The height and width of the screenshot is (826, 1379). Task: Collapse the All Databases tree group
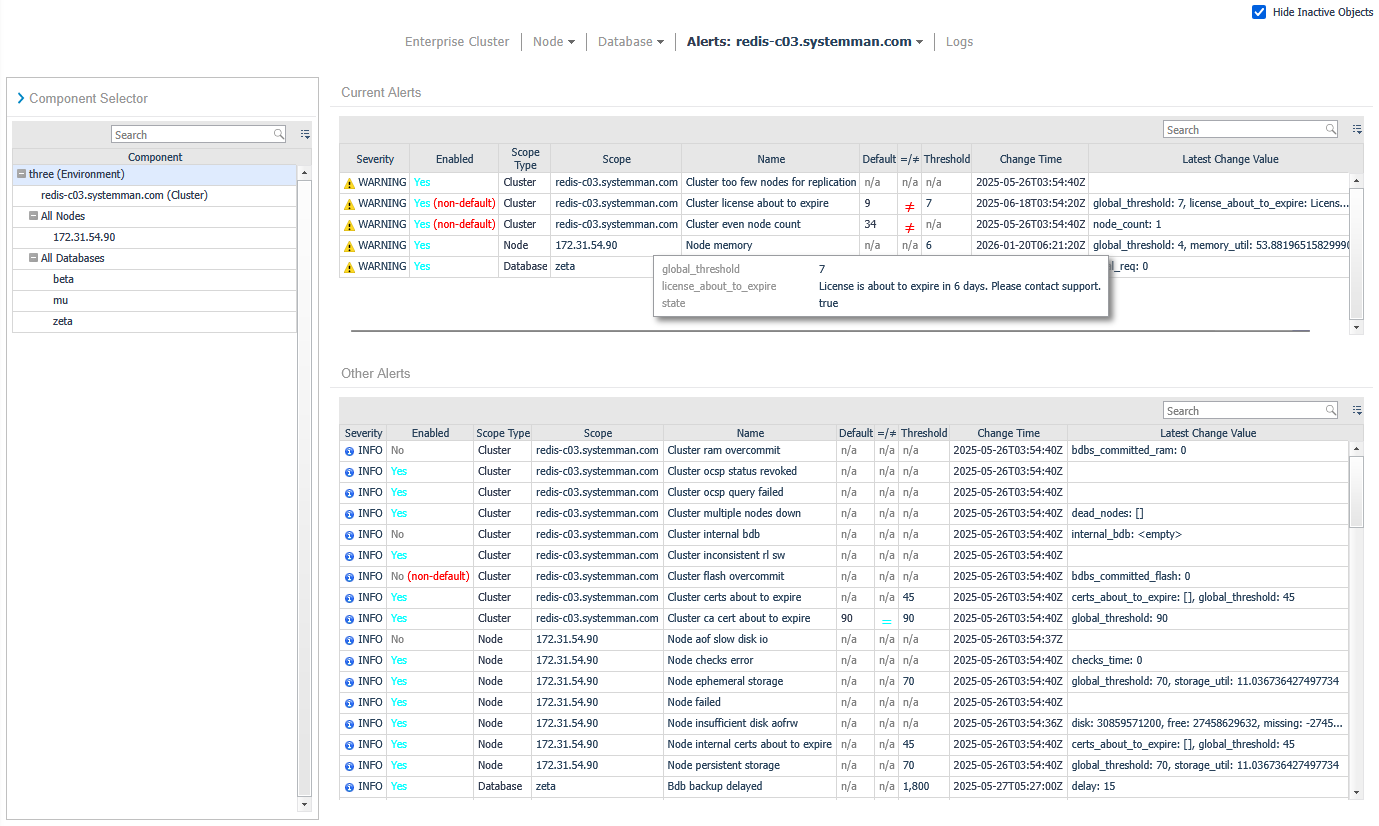click(x=33, y=258)
